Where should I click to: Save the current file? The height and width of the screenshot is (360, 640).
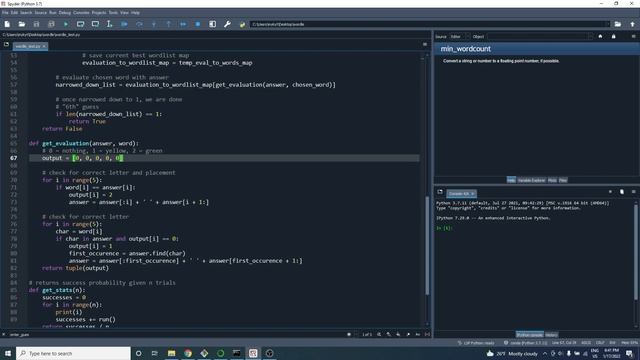(36, 24)
